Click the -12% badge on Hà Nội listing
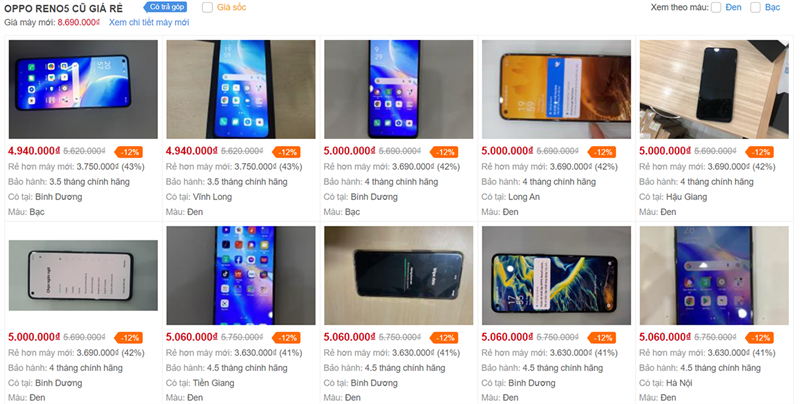The height and width of the screenshot is (404, 800). (760, 338)
